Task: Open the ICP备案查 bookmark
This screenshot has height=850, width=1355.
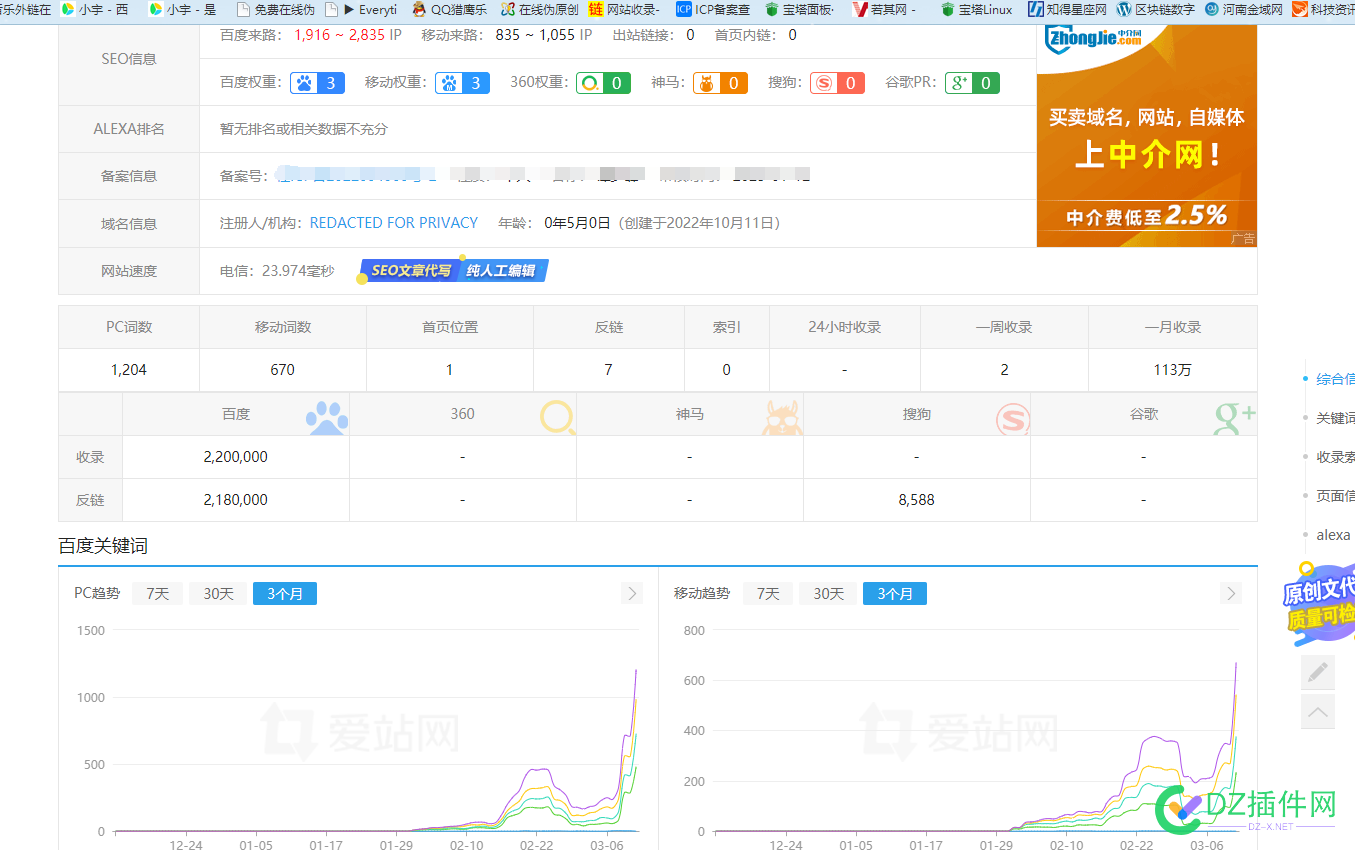Action: (713, 9)
